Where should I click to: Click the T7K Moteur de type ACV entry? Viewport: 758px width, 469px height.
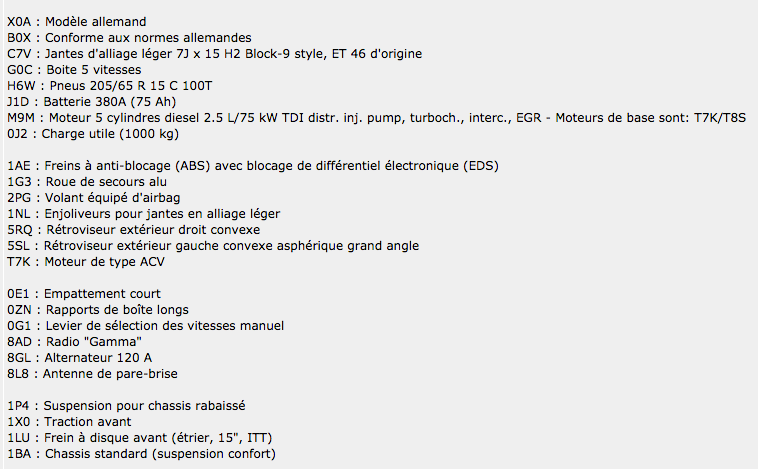click(86, 261)
